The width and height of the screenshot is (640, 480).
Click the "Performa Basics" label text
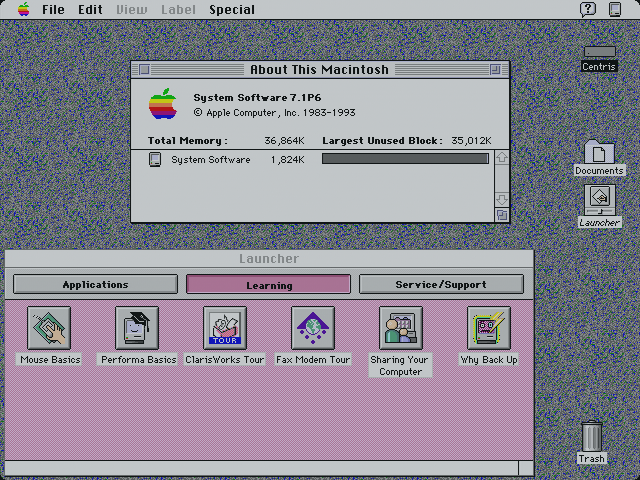(138, 360)
